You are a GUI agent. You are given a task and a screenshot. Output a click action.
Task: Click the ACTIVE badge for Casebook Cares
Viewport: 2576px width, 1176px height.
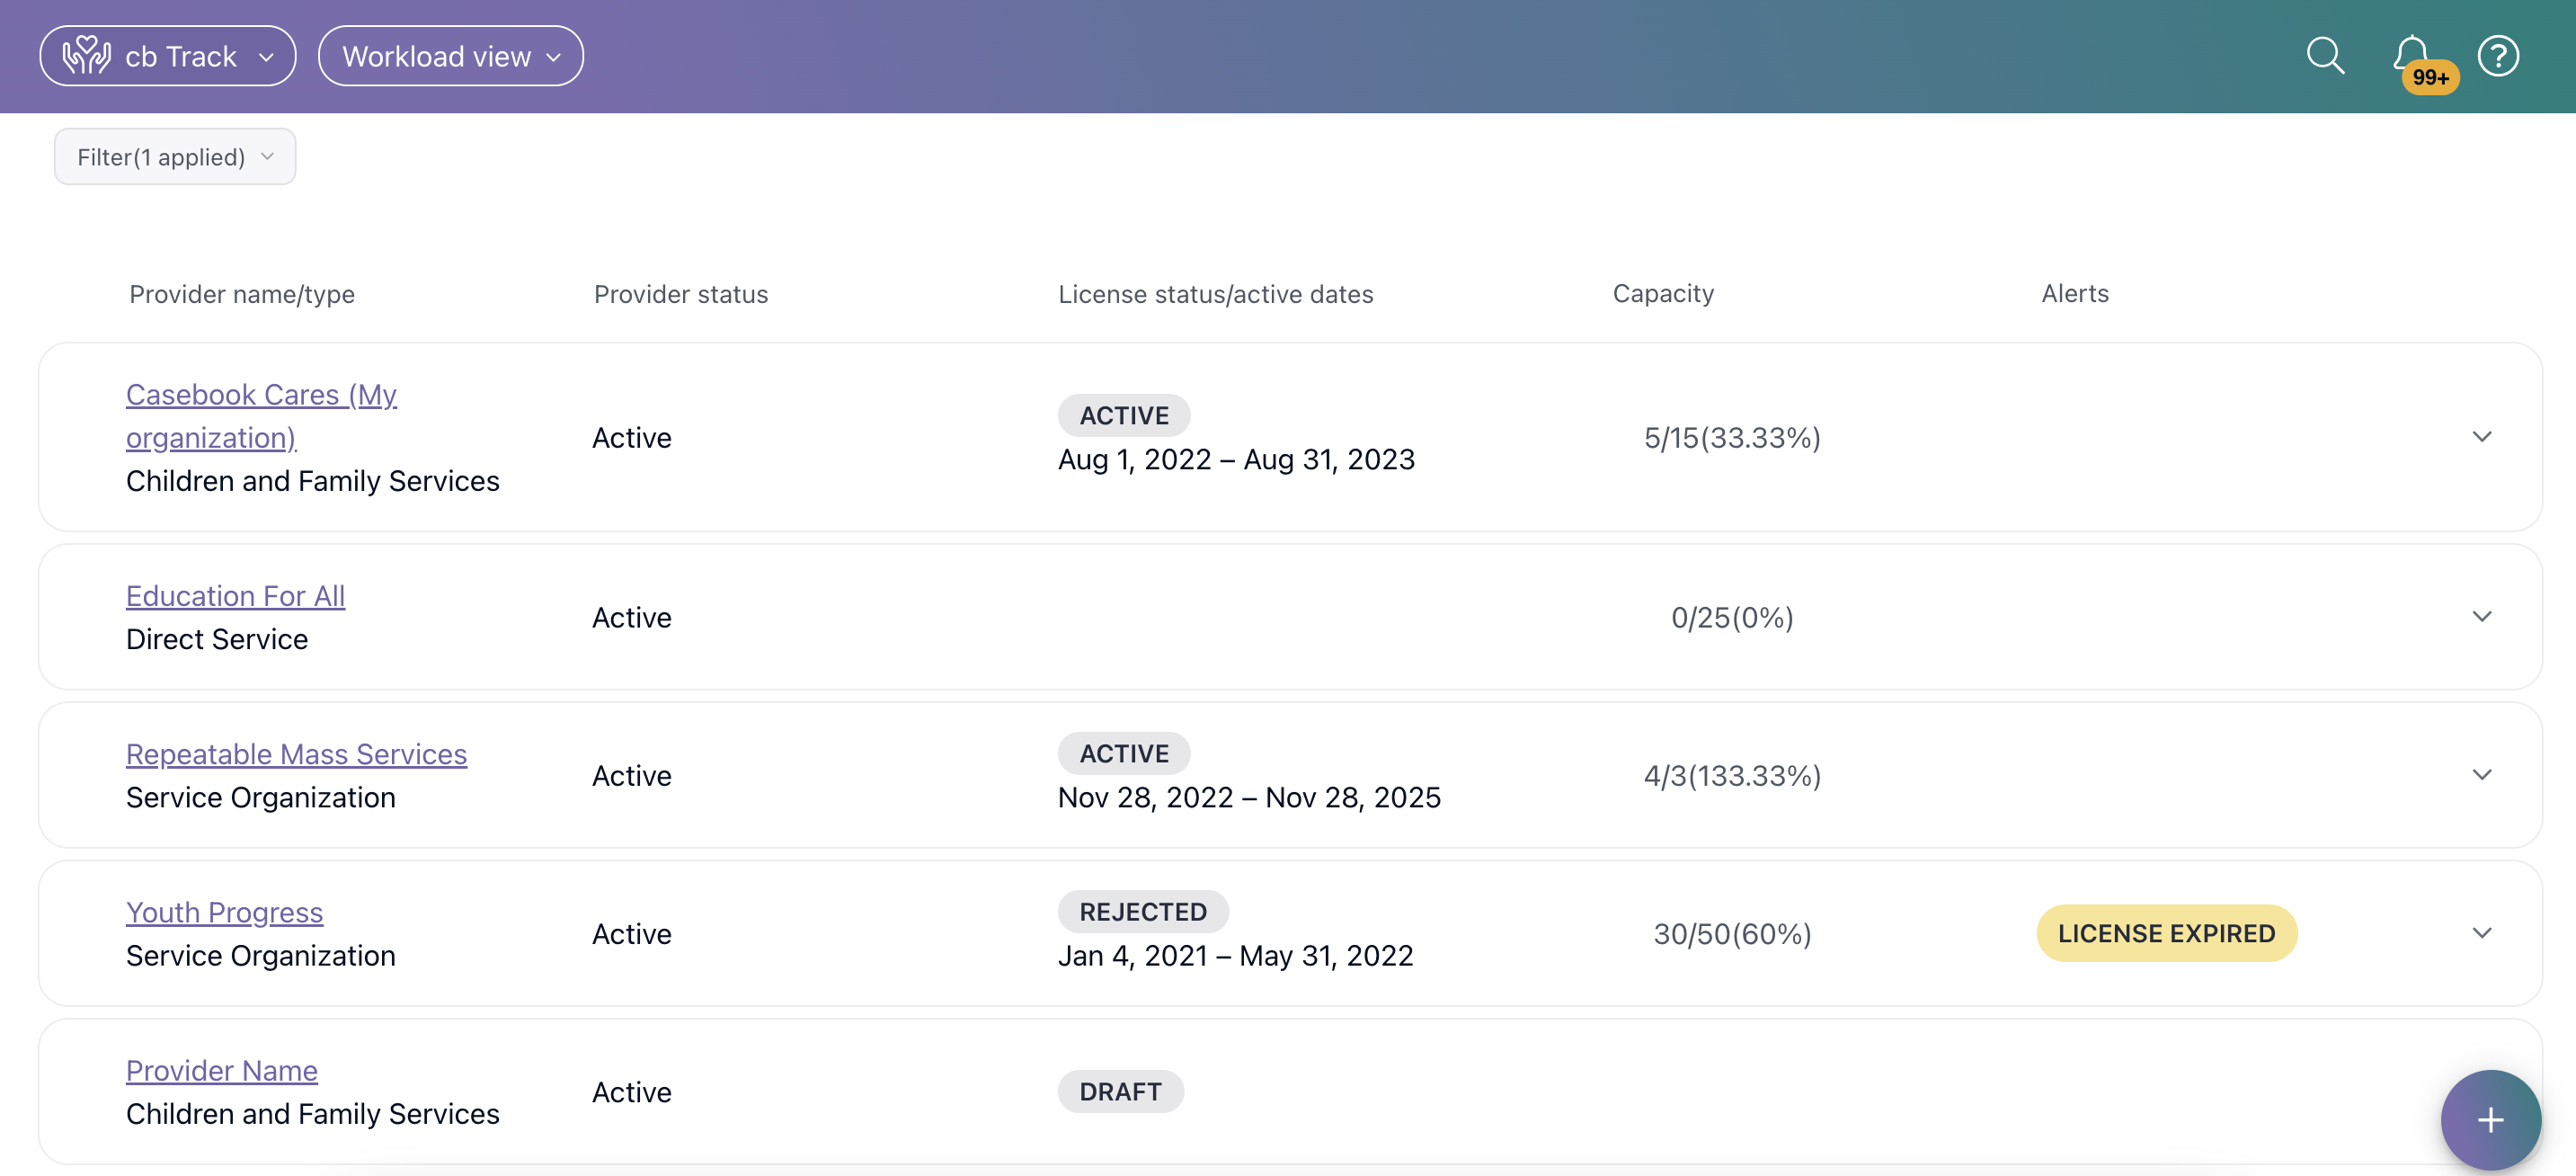(x=1124, y=415)
